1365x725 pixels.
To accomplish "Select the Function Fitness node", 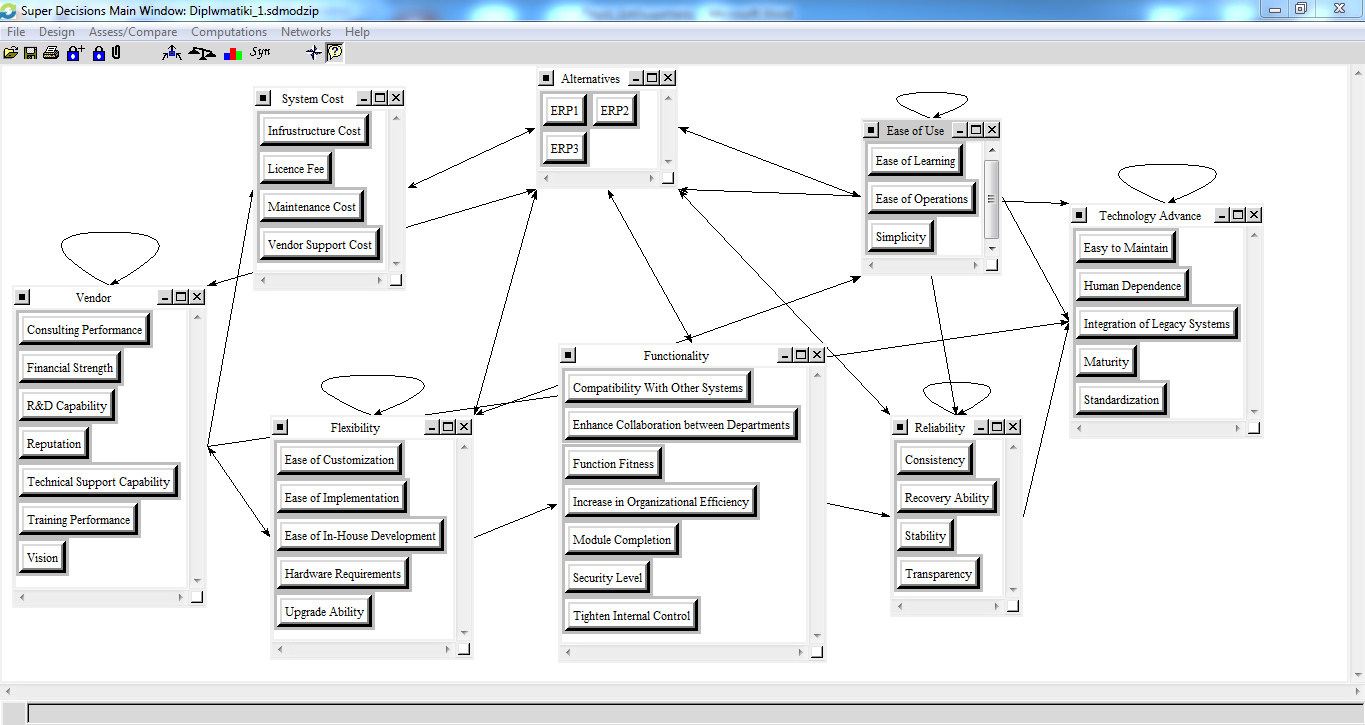I will (613, 464).
